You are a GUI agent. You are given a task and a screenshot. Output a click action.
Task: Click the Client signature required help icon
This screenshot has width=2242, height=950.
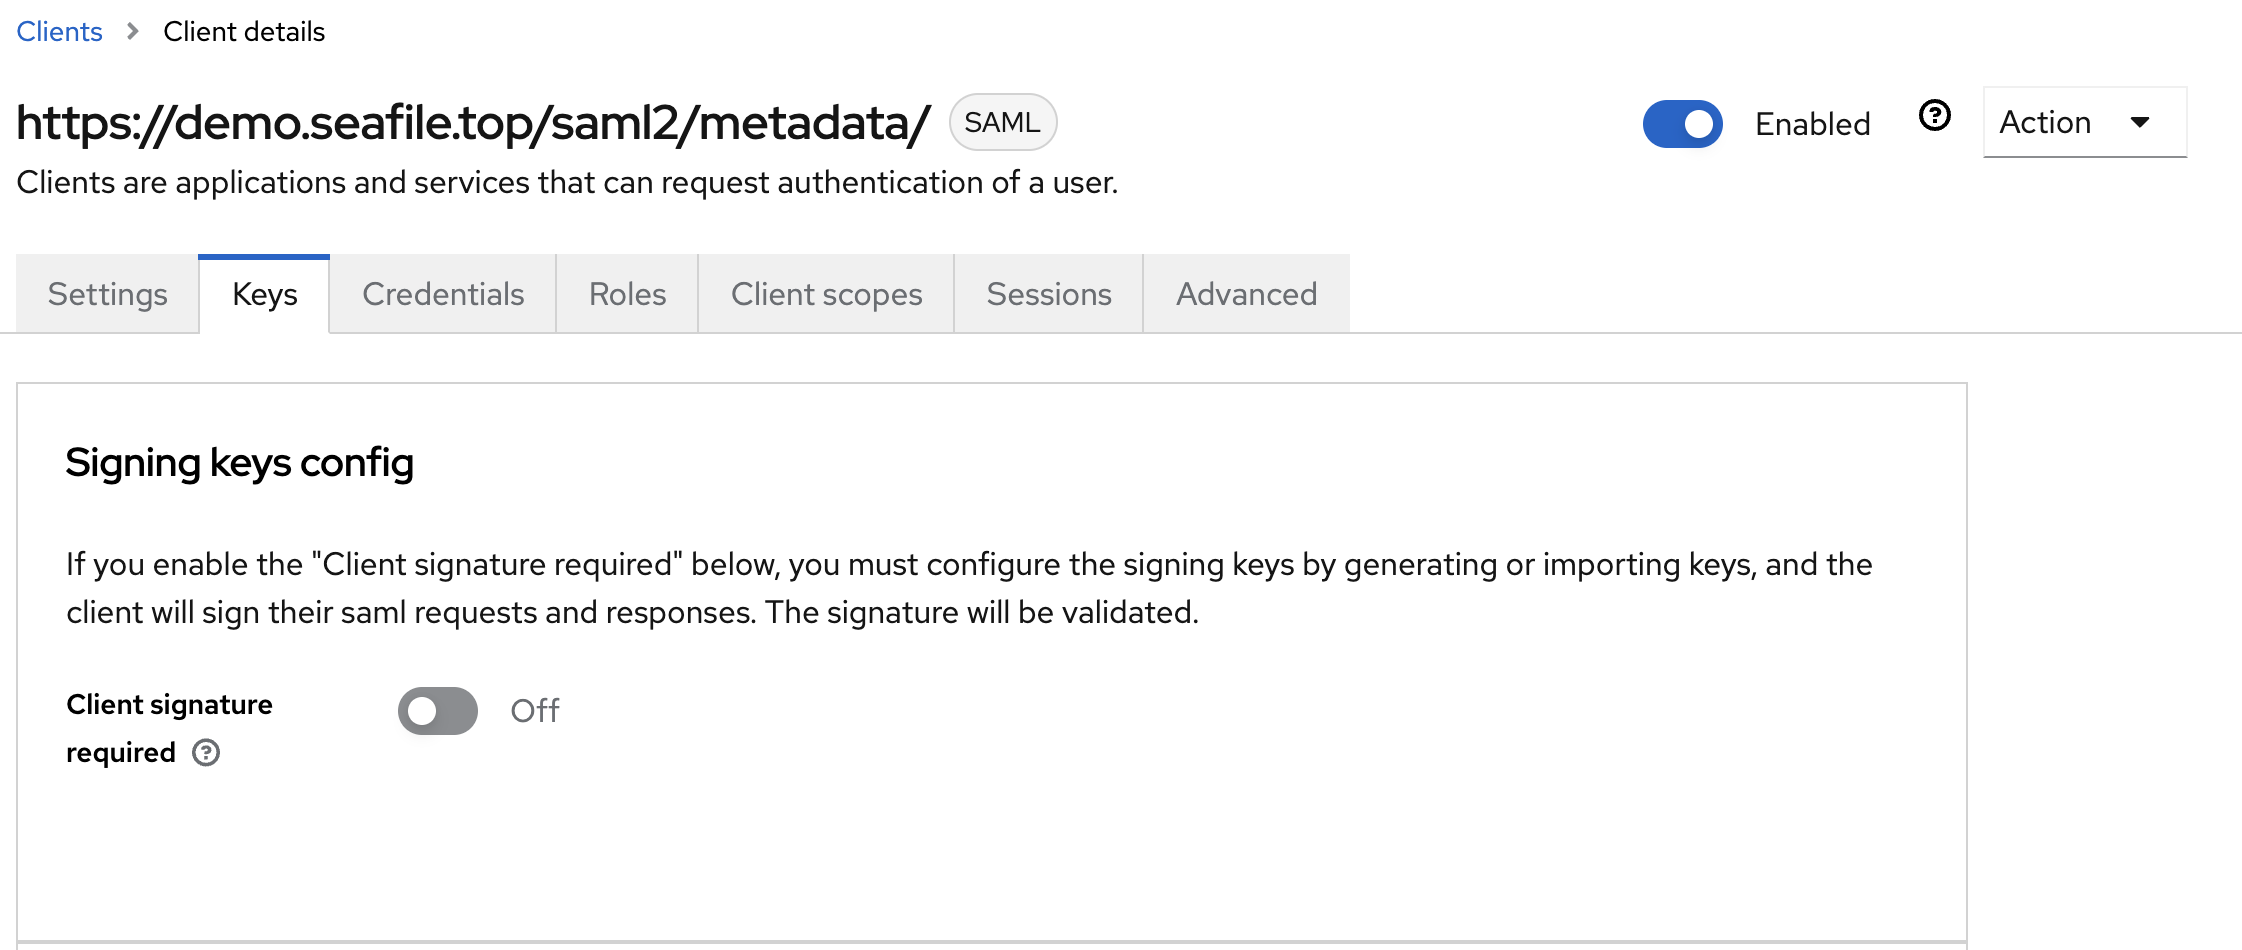click(206, 753)
